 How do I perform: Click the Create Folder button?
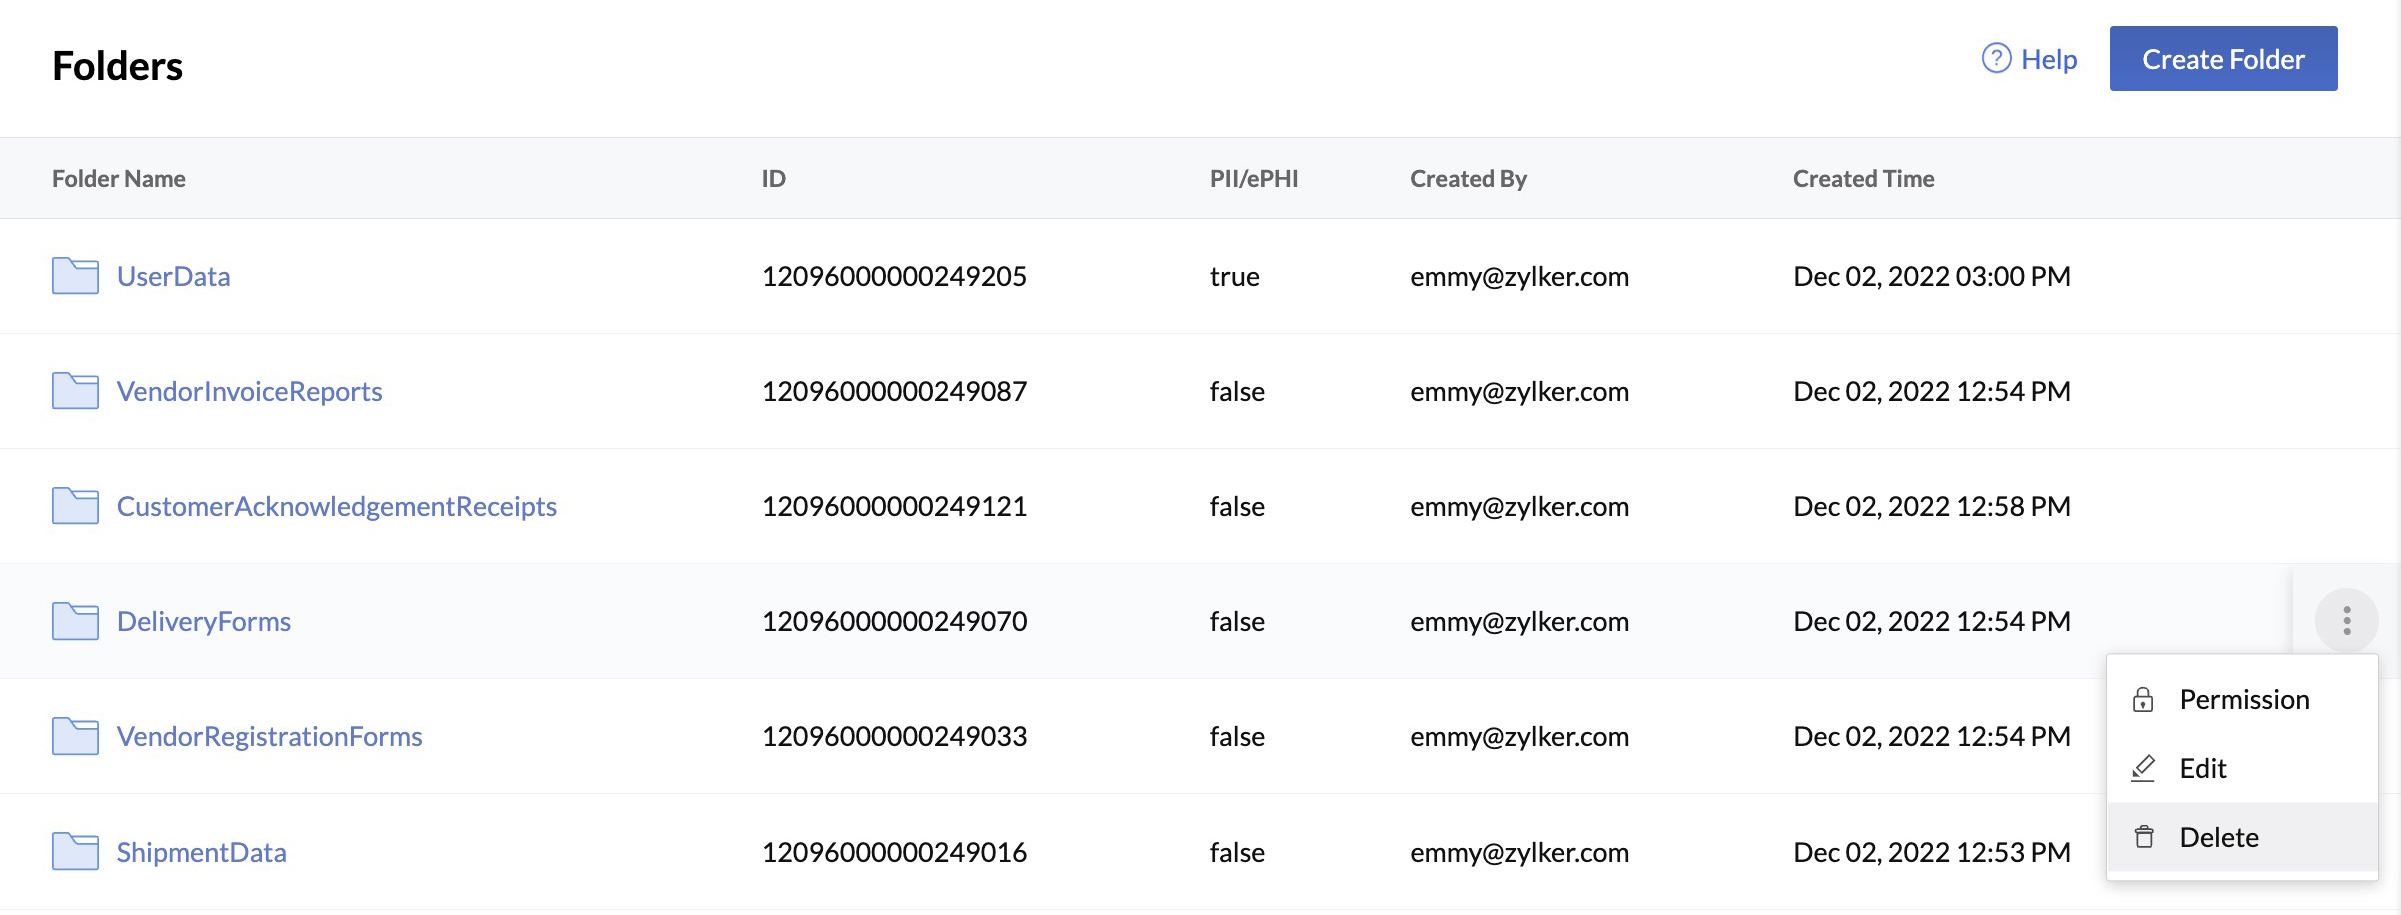point(2223,59)
